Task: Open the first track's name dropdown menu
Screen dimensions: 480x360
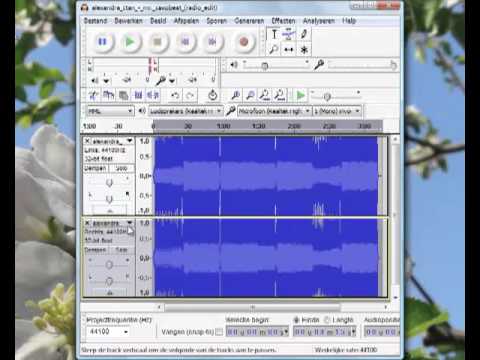Action: pyautogui.click(x=130, y=141)
